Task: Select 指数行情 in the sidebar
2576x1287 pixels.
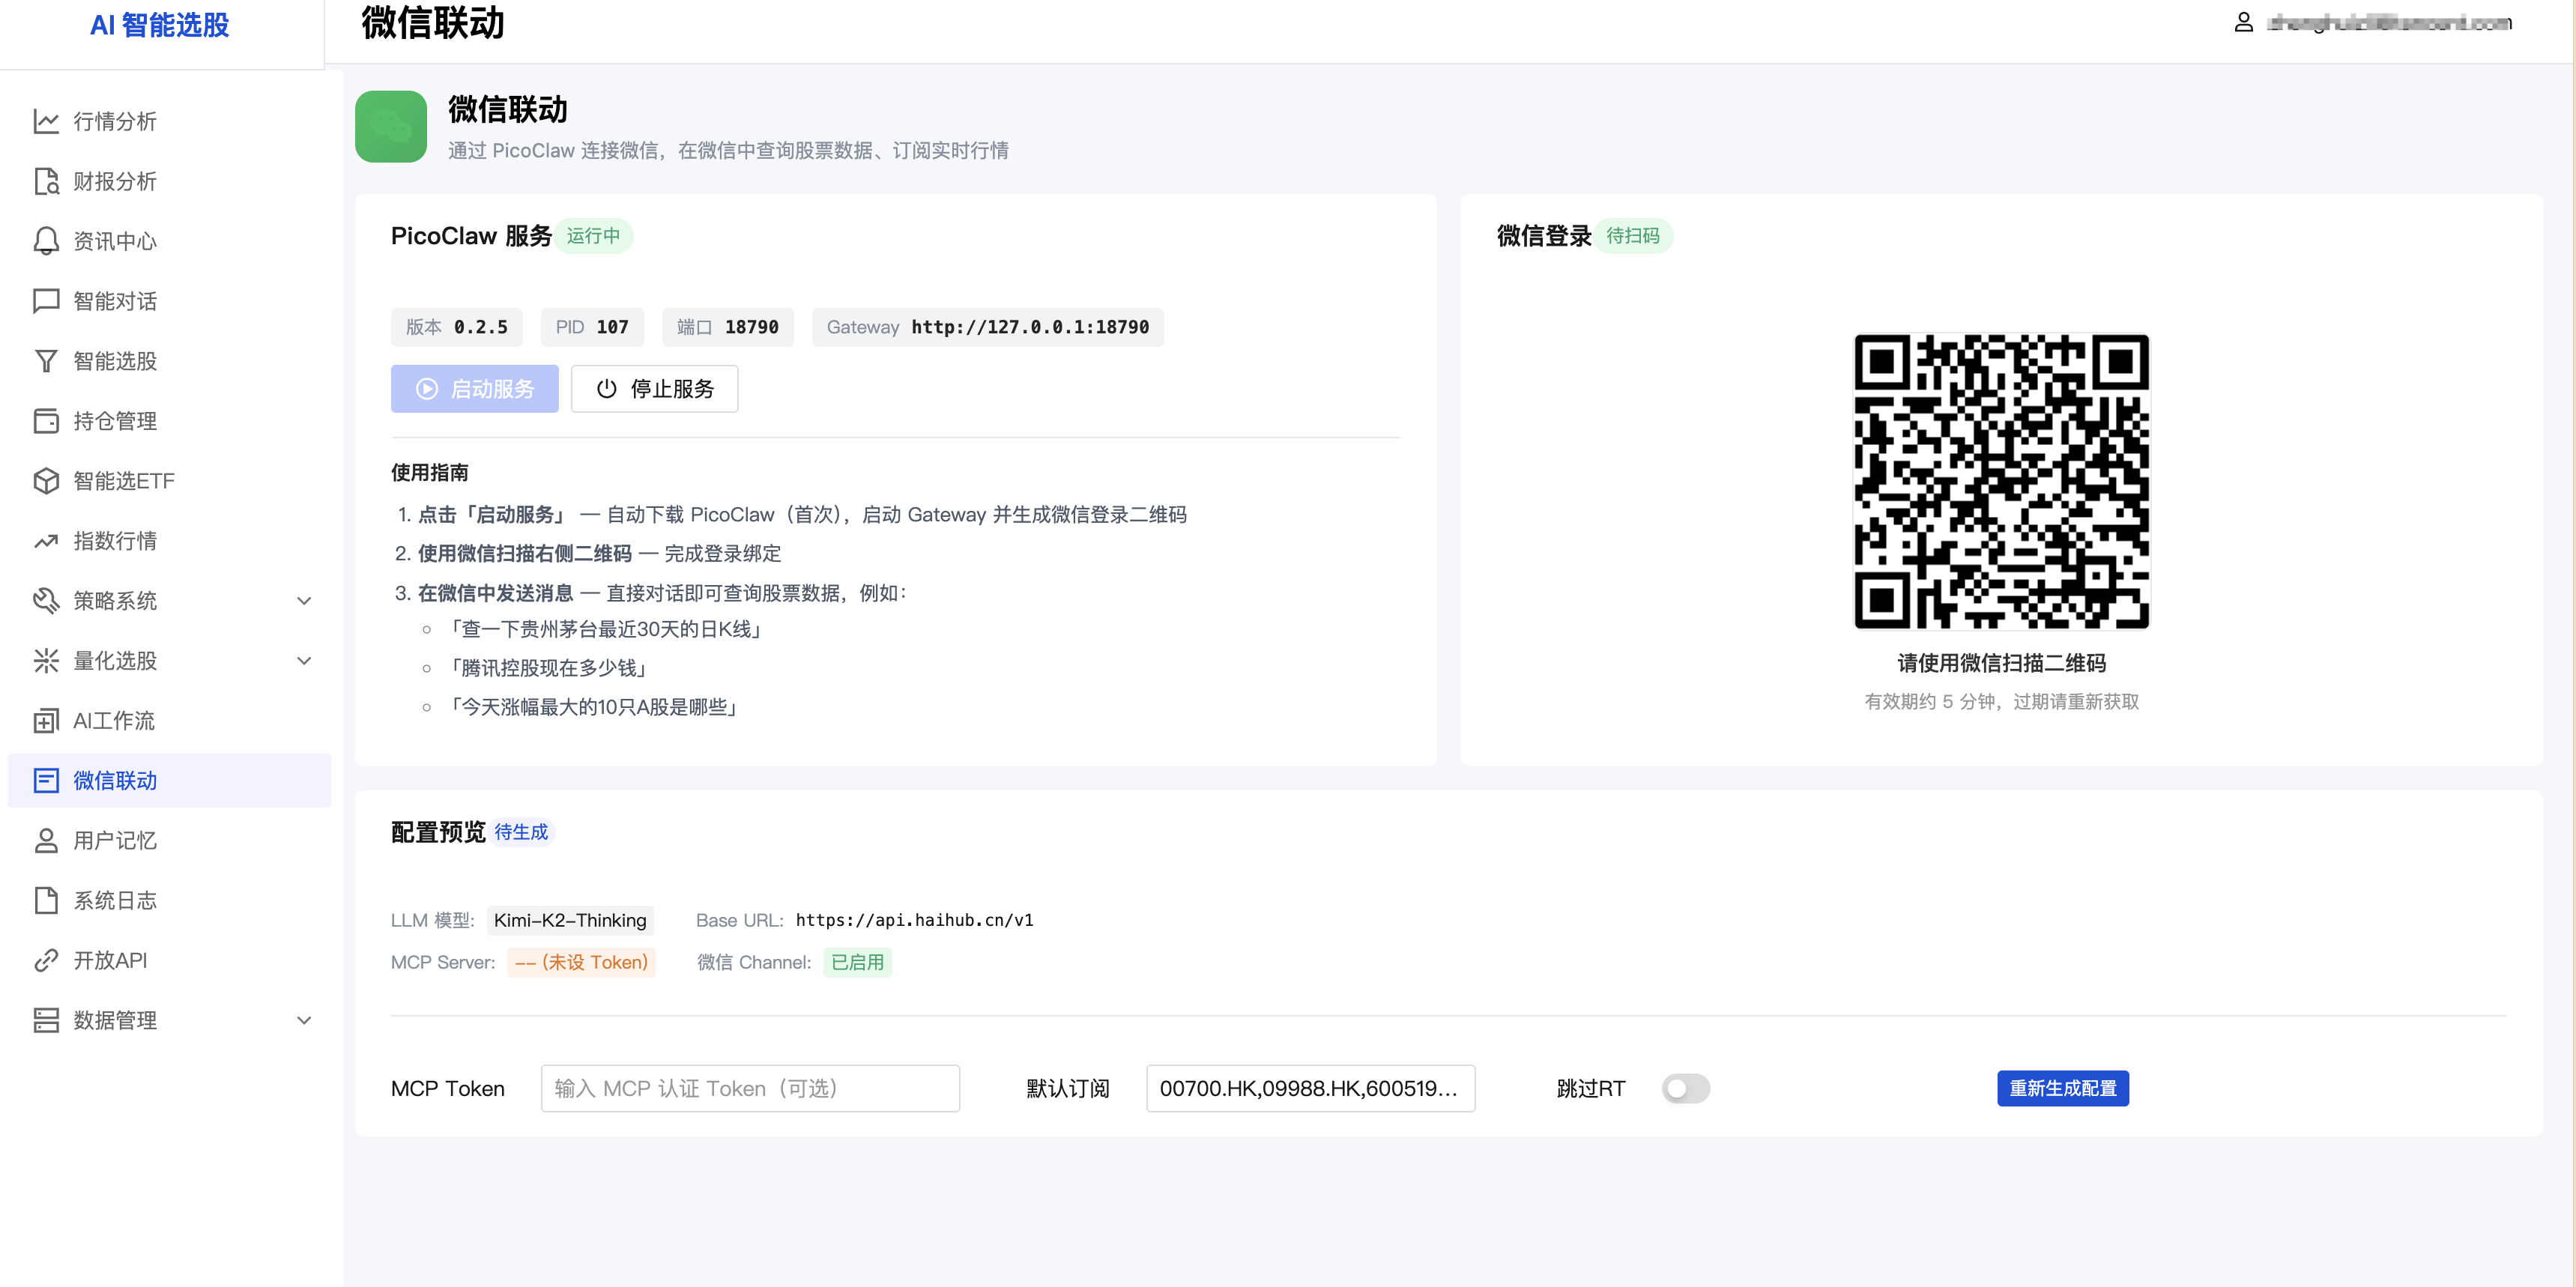Action: coord(169,541)
